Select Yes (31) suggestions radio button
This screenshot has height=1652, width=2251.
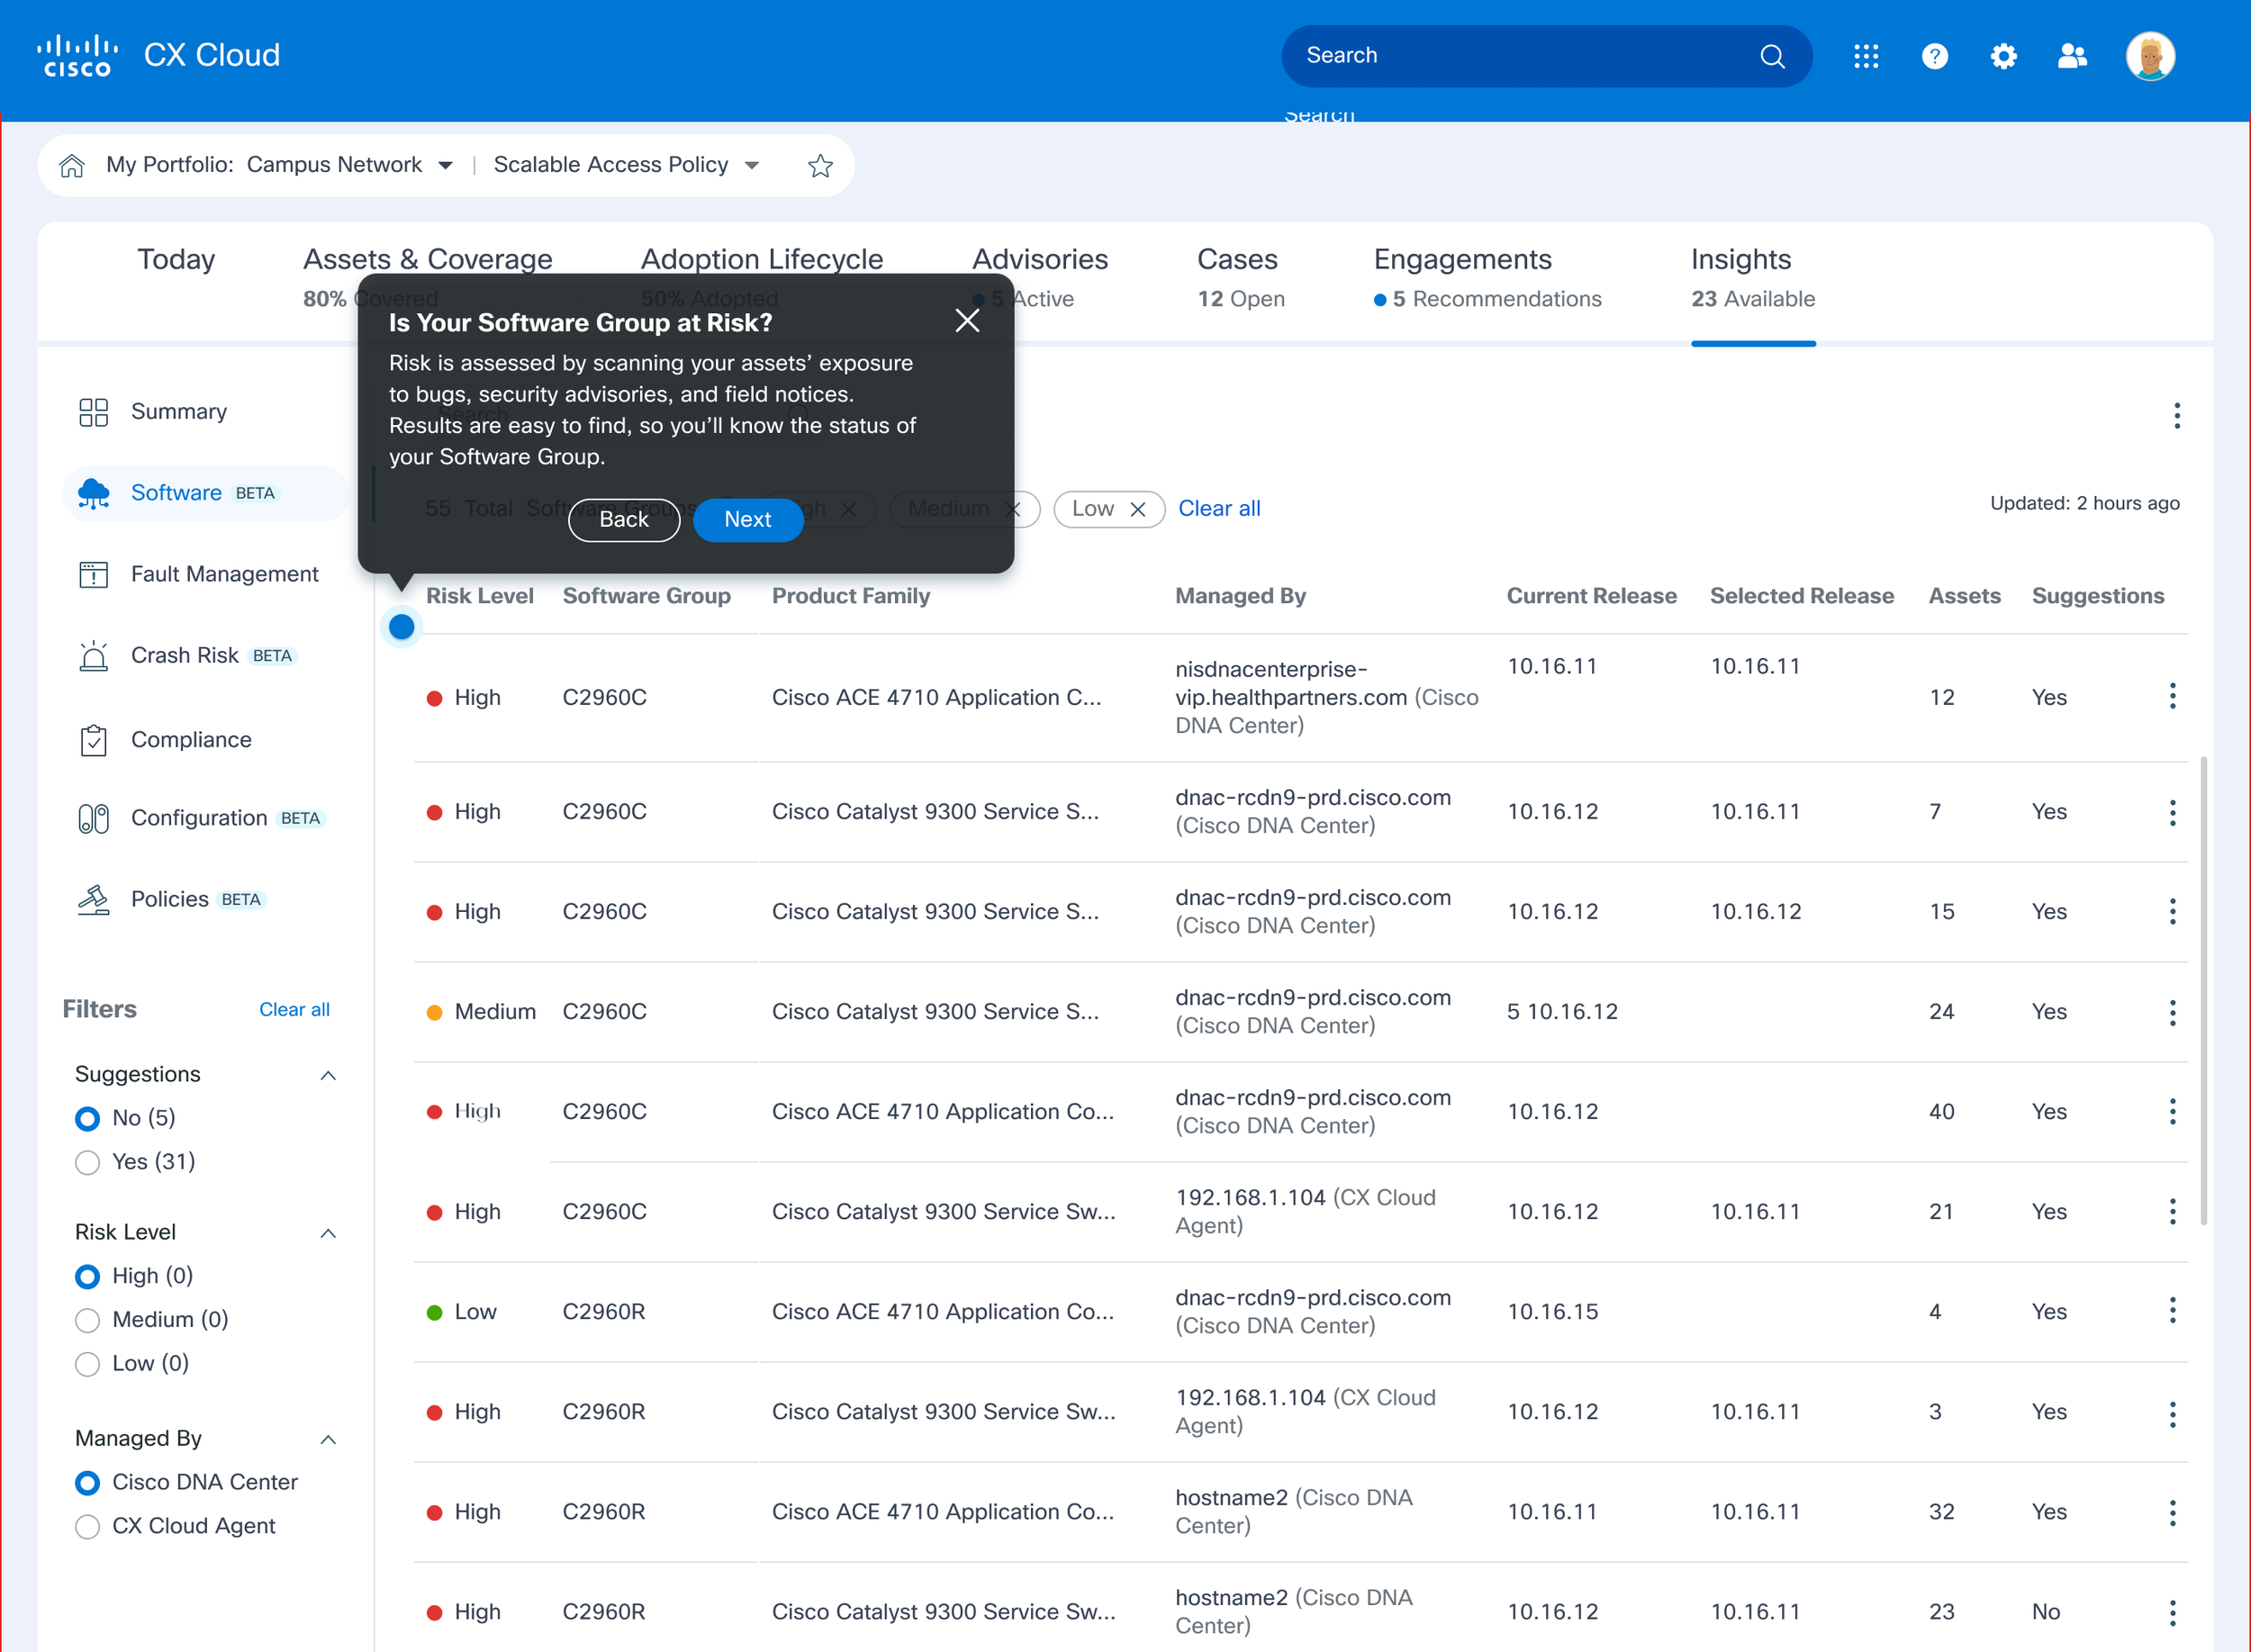pos(88,1162)
